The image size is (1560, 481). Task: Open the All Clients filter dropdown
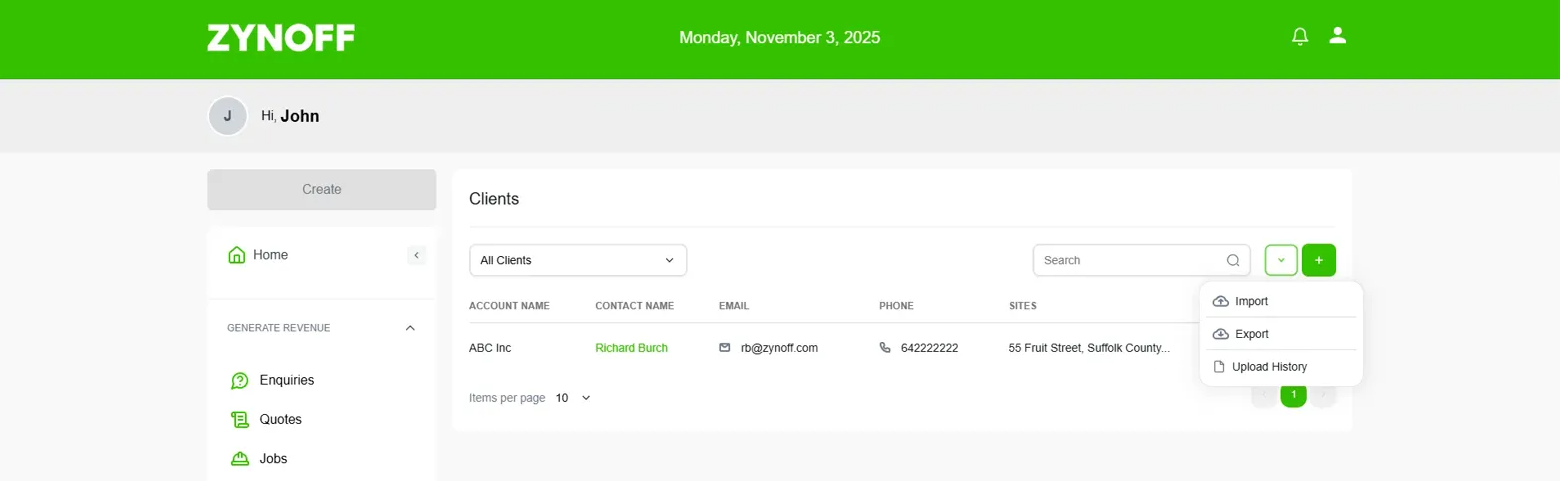(x=578, y=260)
